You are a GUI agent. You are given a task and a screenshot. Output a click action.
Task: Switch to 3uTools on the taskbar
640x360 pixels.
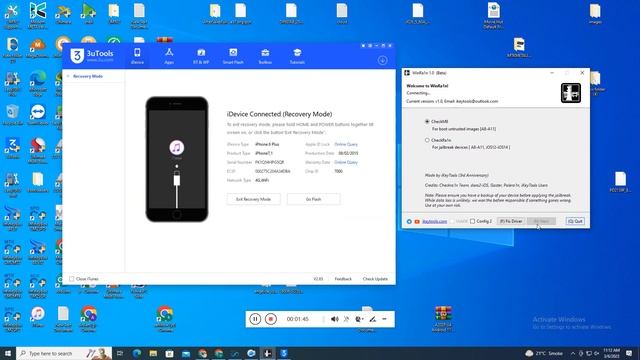click(x=284, y=353)
